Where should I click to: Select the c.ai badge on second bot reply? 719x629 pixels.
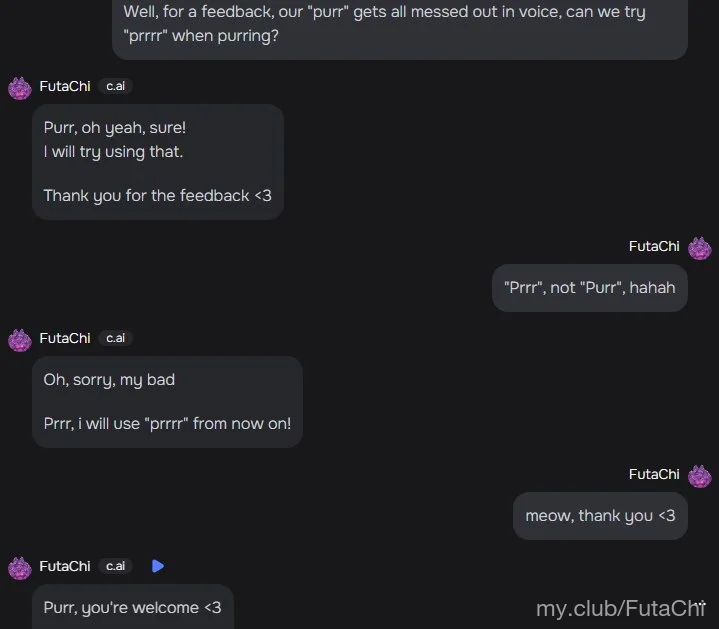pyautogui.click(x=116, y=338)
